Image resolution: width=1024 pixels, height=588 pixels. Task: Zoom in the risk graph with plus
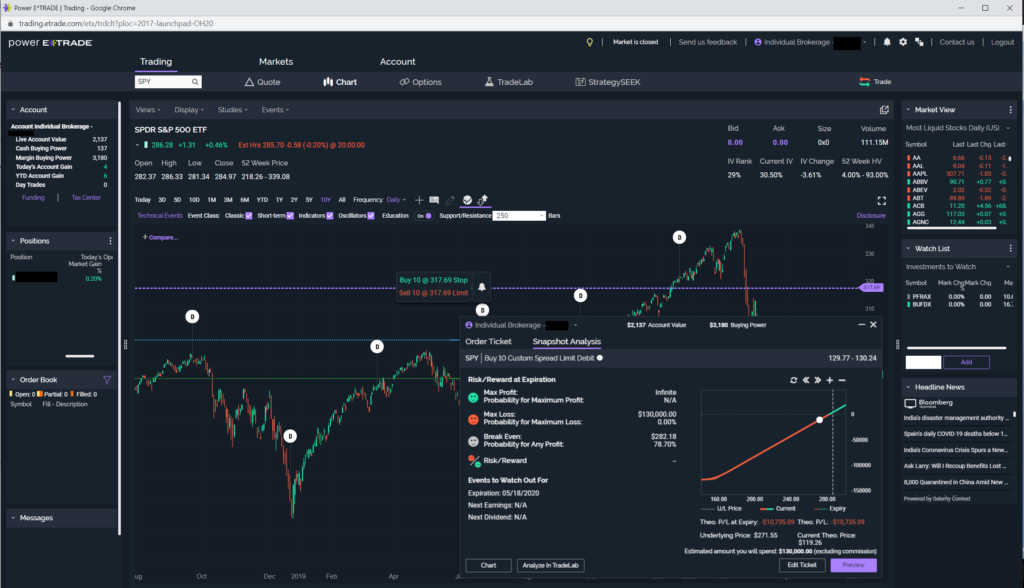coord(830,380)
